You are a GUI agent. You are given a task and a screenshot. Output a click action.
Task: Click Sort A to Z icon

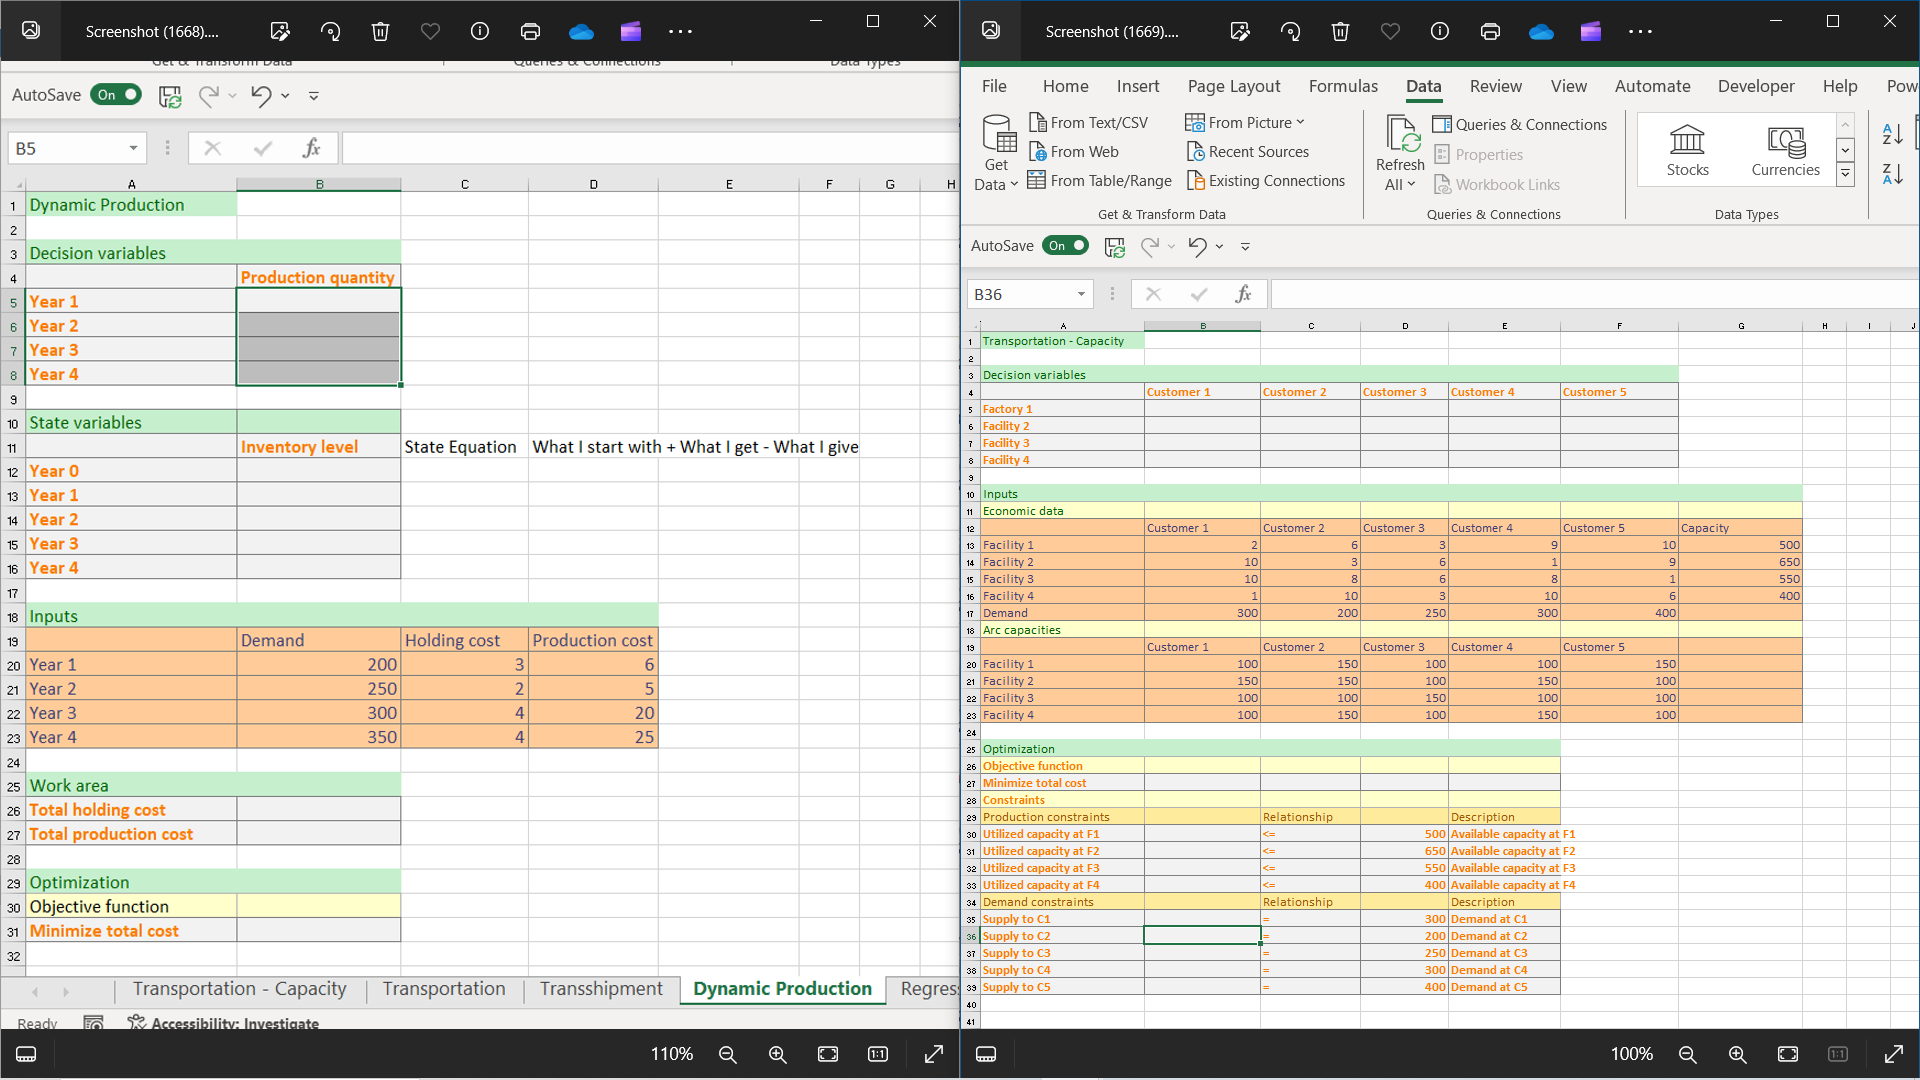pos(1892,133)
